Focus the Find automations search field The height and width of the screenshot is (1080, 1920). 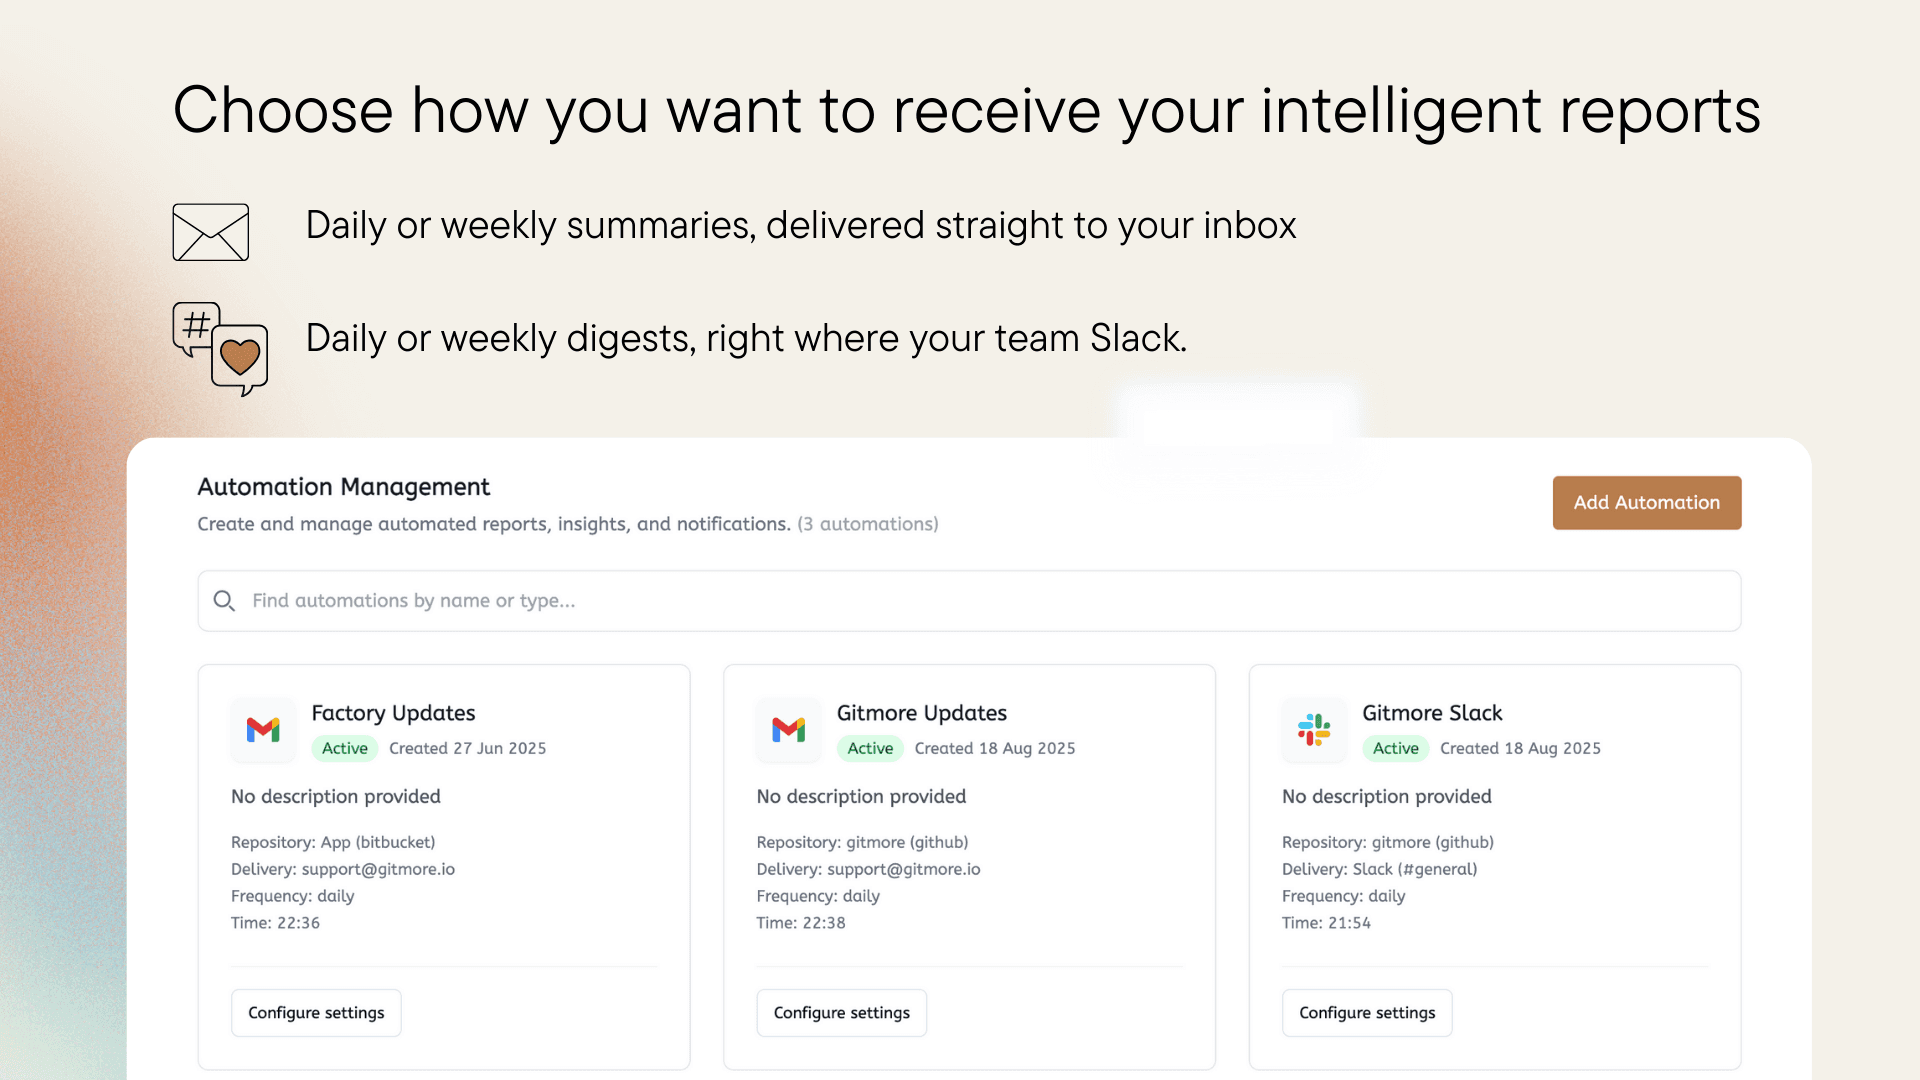[968, 601]
